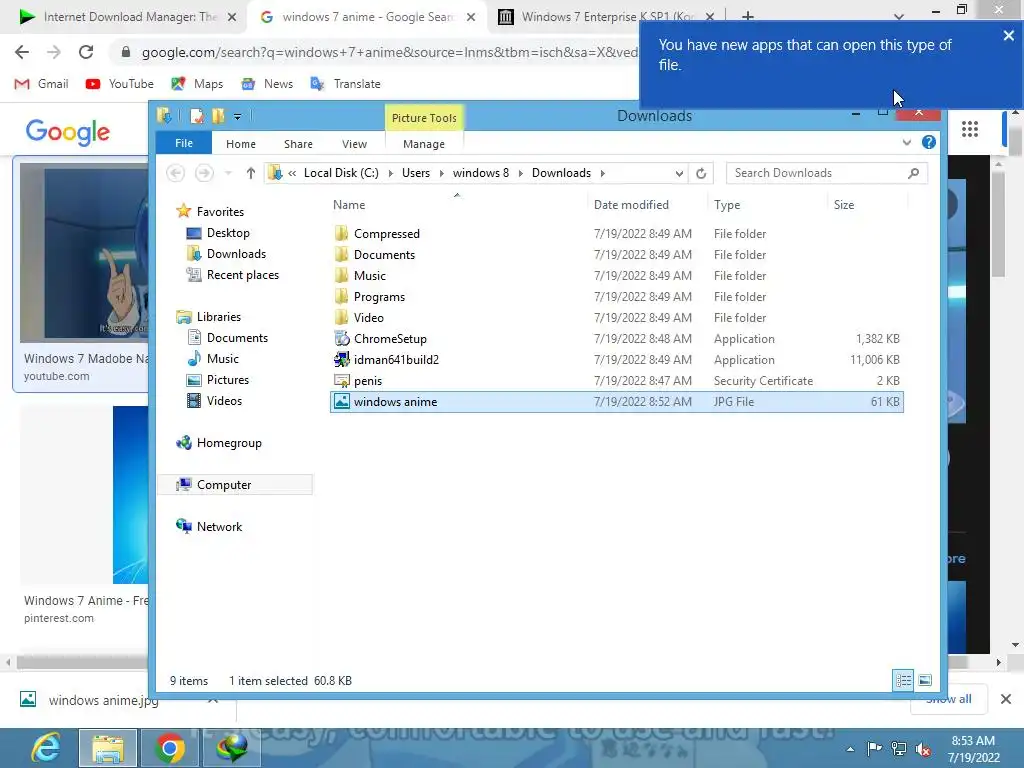Image resolution: width=1024 pixels, height=768 pixels.
Task: Open the YouTube bookmark in Chrome
Action: (120, 84)
